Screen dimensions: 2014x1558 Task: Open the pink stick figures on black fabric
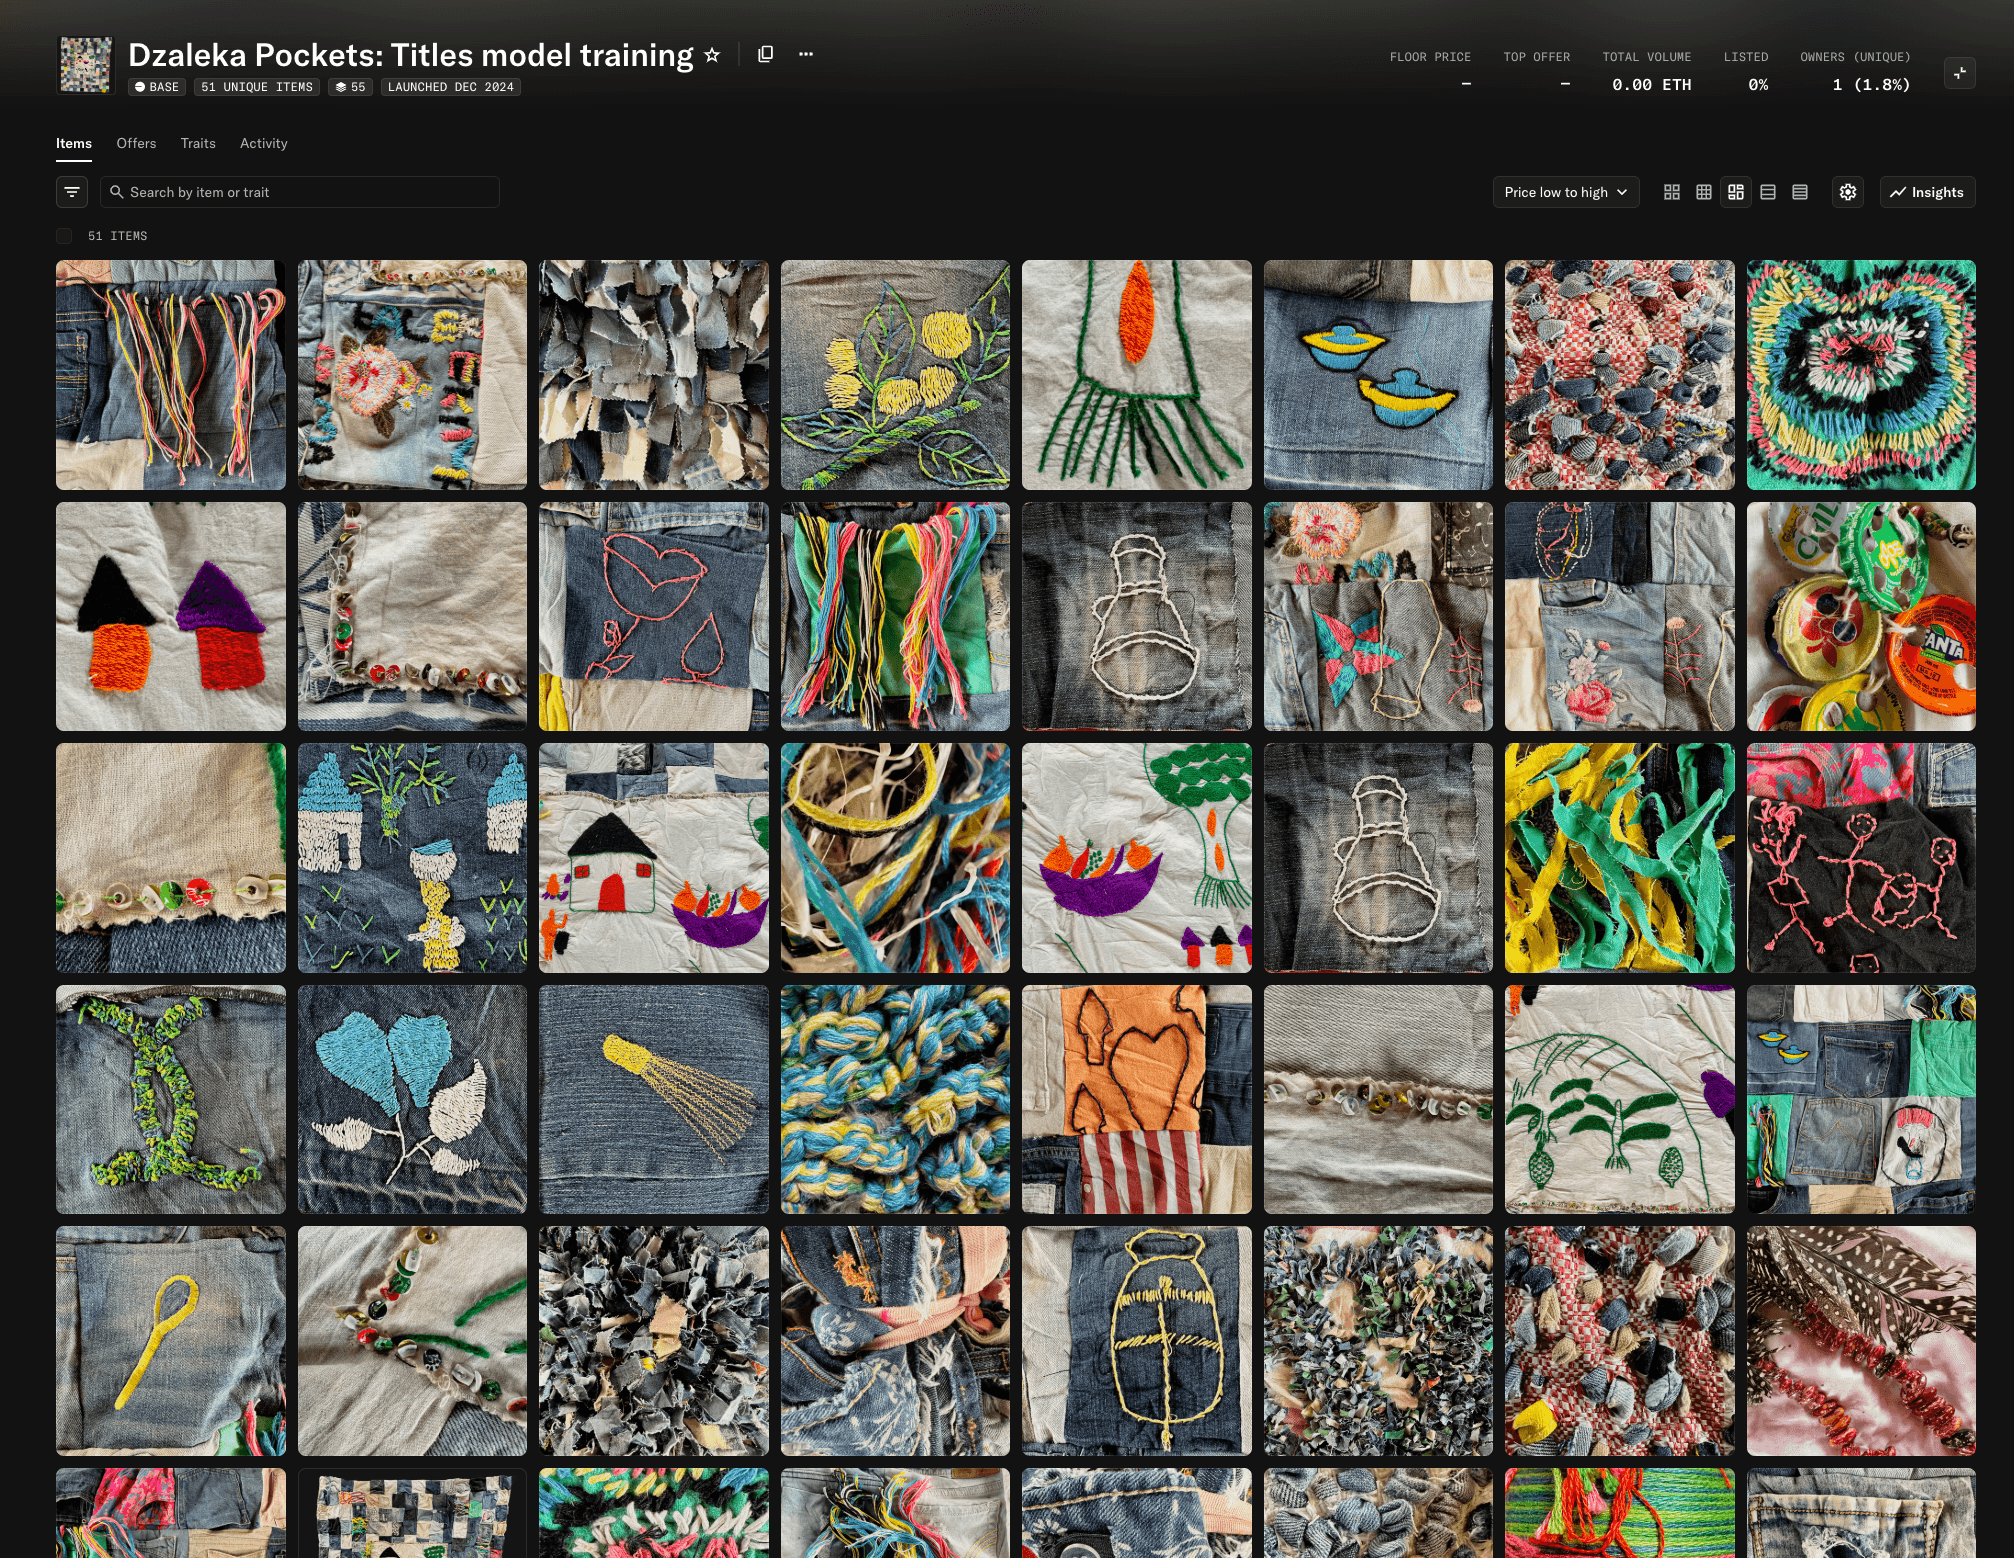pyautogui.click(x=1861, y=858)
